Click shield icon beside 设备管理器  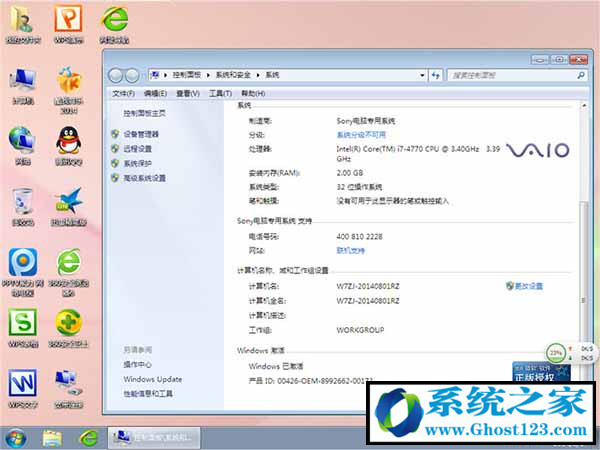point(115,134)
